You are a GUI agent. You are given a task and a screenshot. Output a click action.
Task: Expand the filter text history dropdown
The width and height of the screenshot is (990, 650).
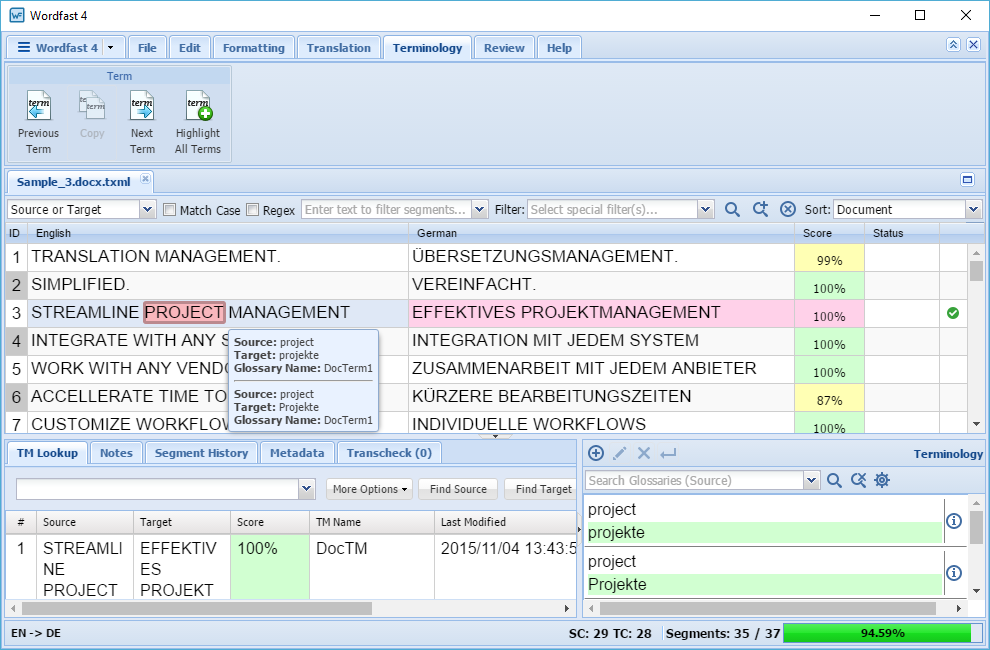point(480,210)
